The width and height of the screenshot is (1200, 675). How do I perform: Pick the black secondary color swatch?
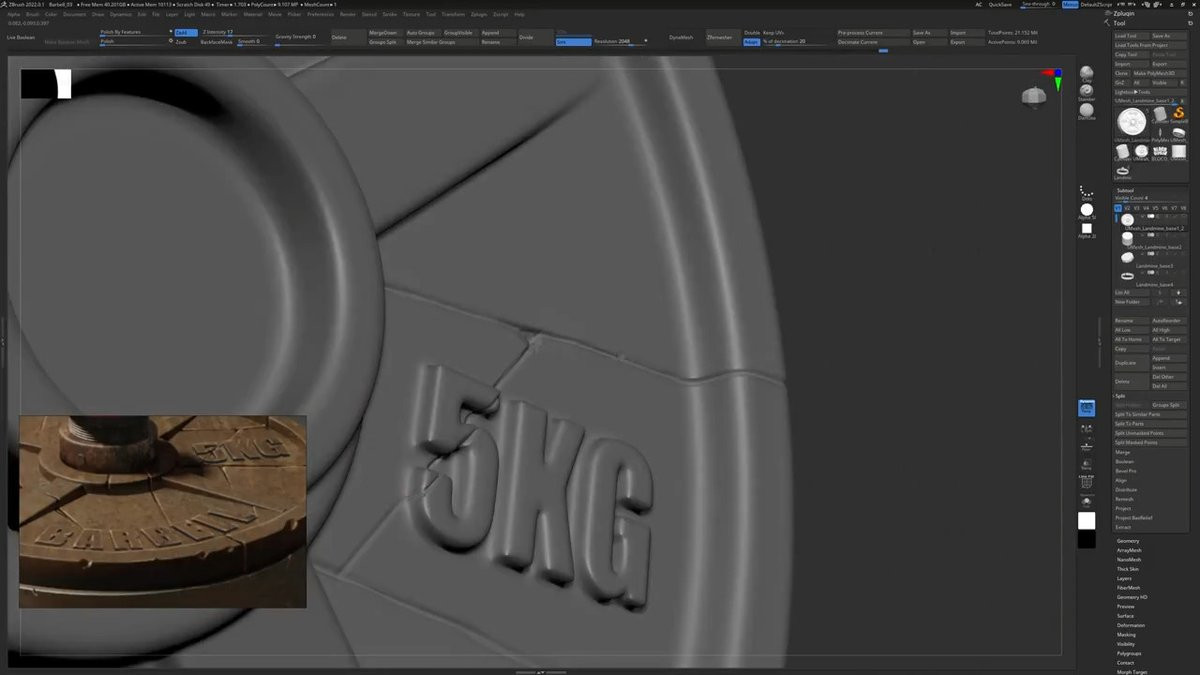(x=1087, y=540)
